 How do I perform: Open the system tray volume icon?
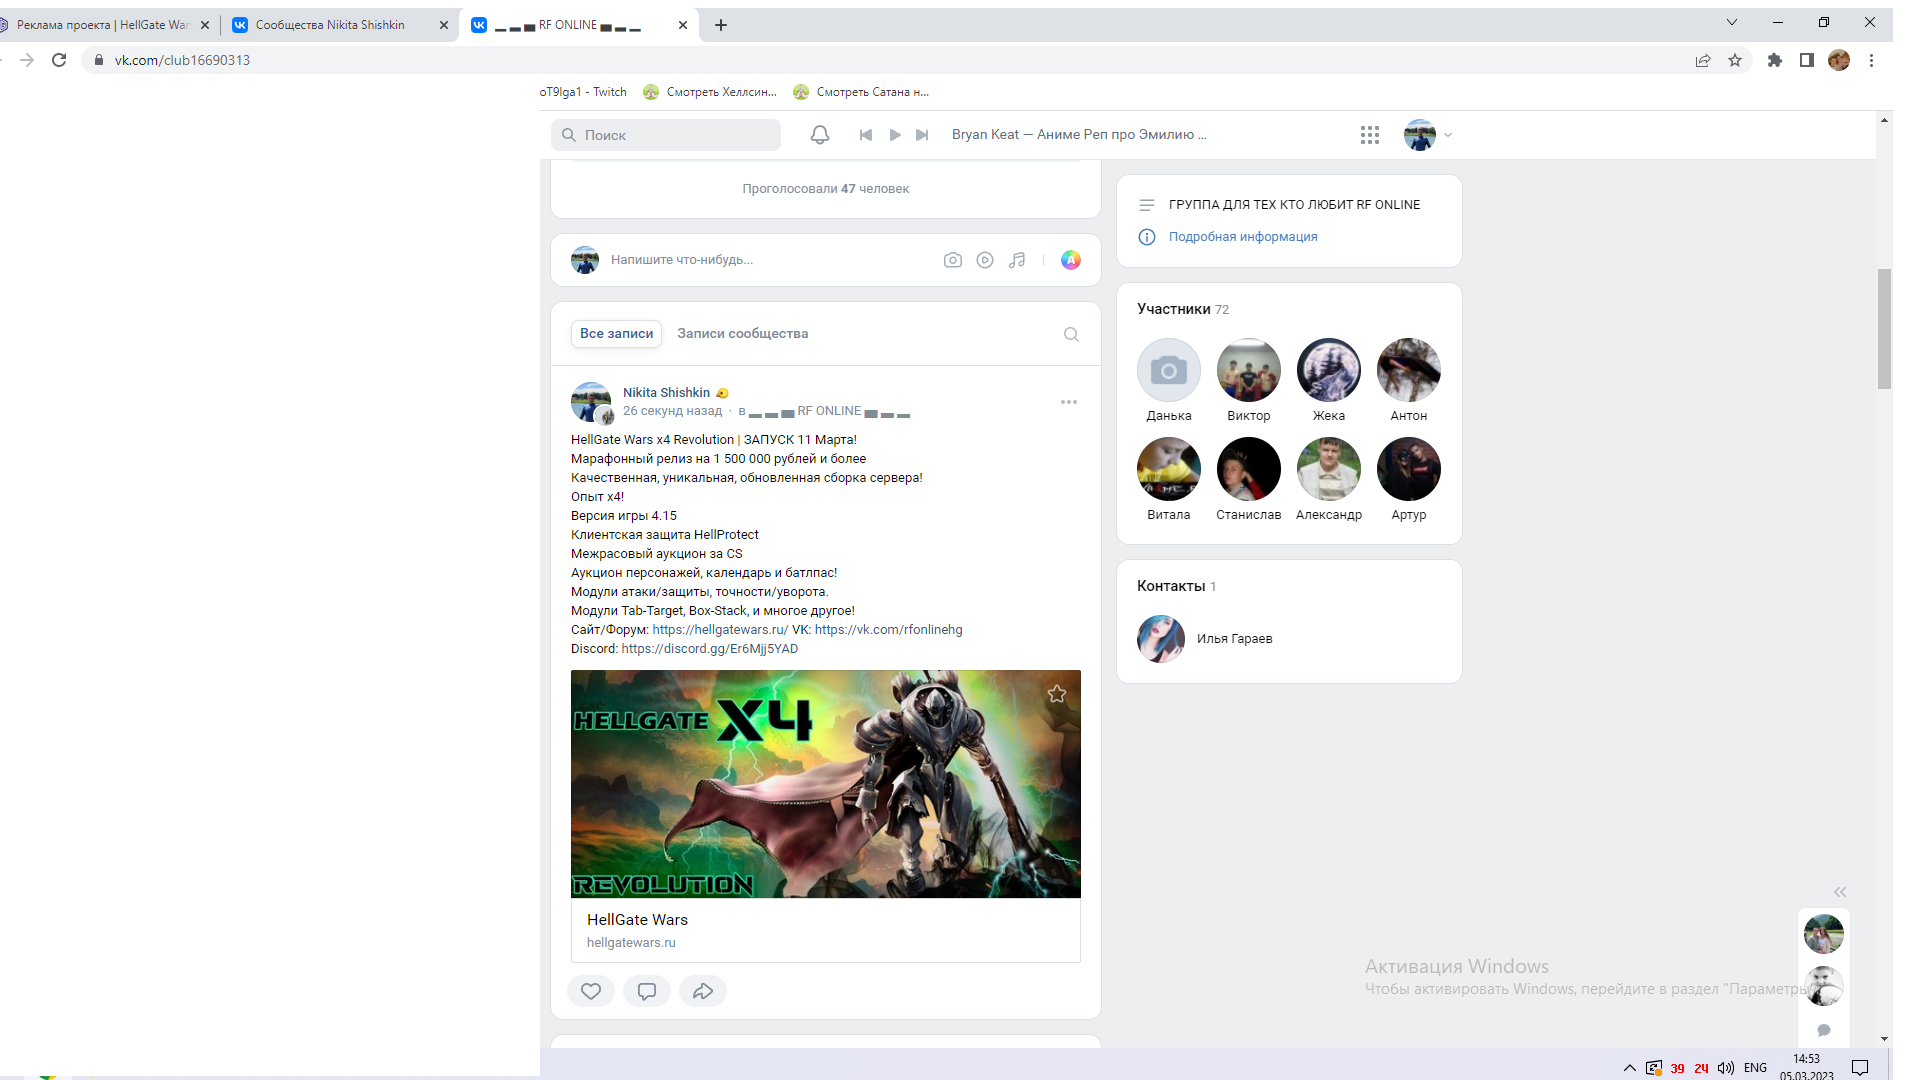coord(1726,1068)
